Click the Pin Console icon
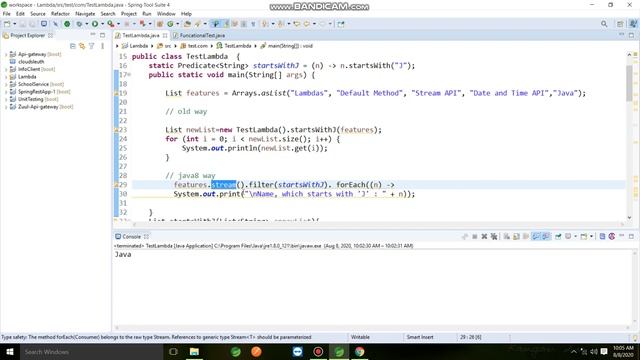Screen dimensions: 640x360 tap(558, 236)
